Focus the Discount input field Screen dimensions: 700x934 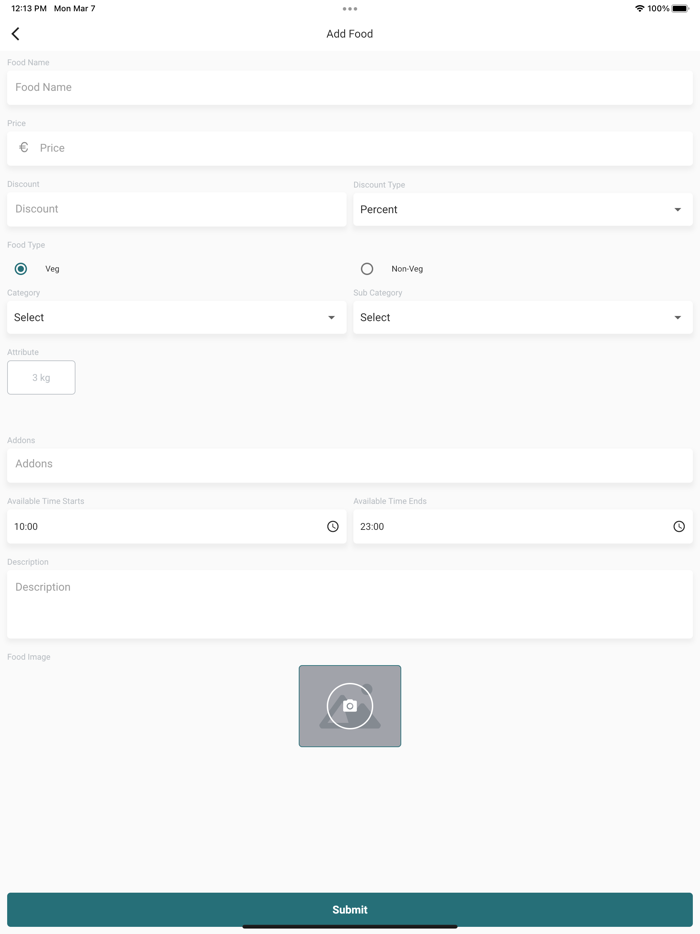pos(176,209)
